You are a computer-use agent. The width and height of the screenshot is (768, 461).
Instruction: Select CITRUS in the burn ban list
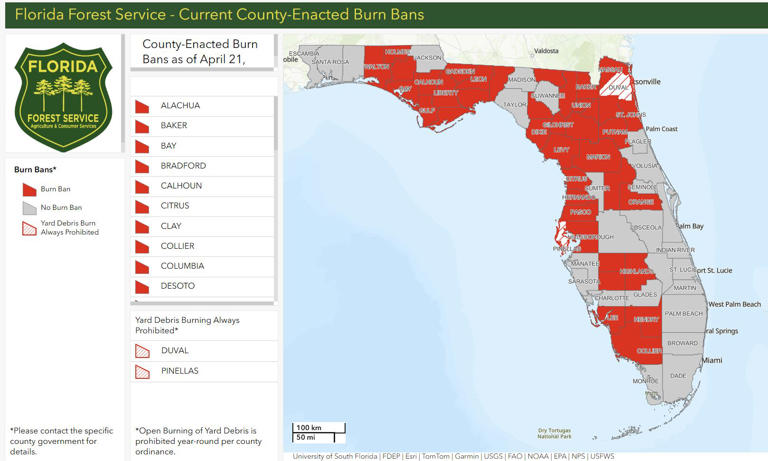(202, 206)
